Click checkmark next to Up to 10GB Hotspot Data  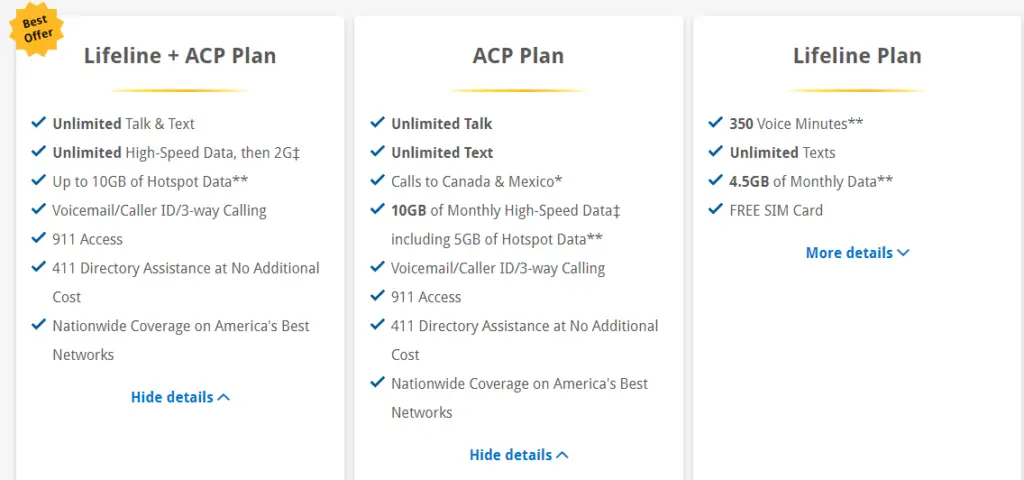(39, 180)
